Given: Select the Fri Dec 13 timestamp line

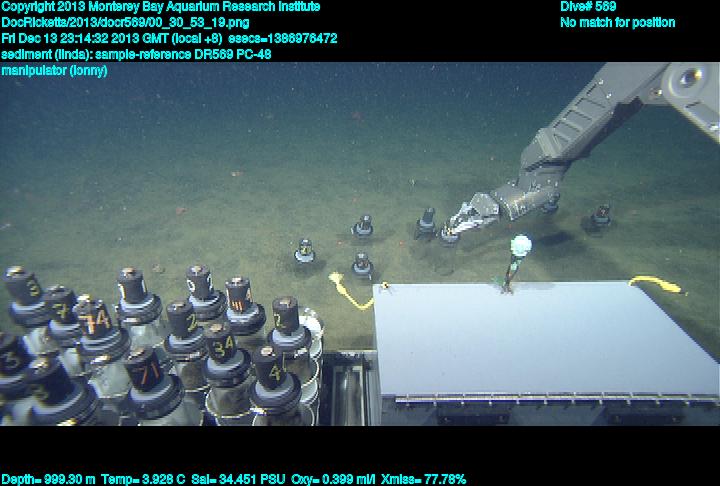Looking at the screenshot, I should click(x=169, y=39).
